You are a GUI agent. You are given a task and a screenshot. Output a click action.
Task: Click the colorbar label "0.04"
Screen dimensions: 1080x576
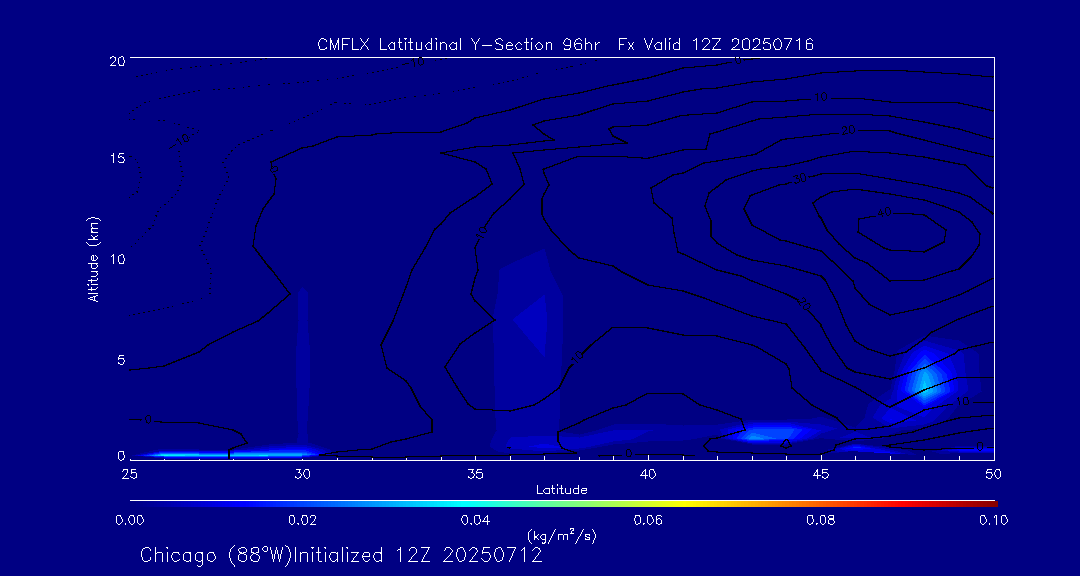click(x=475, y=520)
